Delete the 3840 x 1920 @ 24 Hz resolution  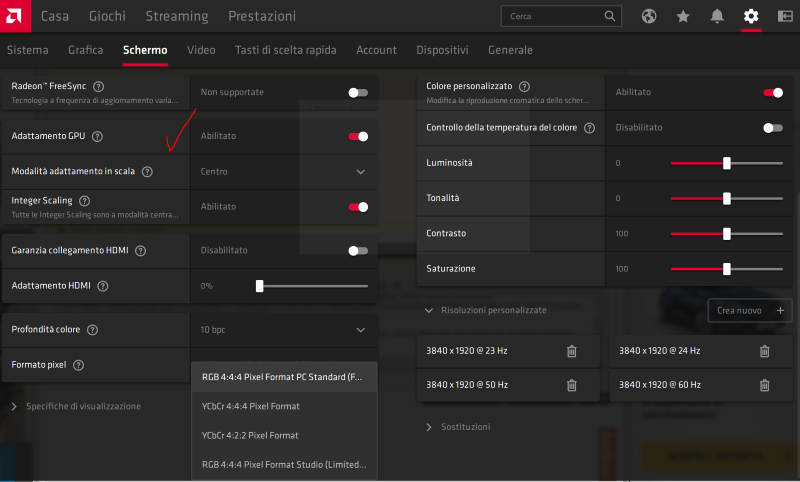[x=764, y=351]
